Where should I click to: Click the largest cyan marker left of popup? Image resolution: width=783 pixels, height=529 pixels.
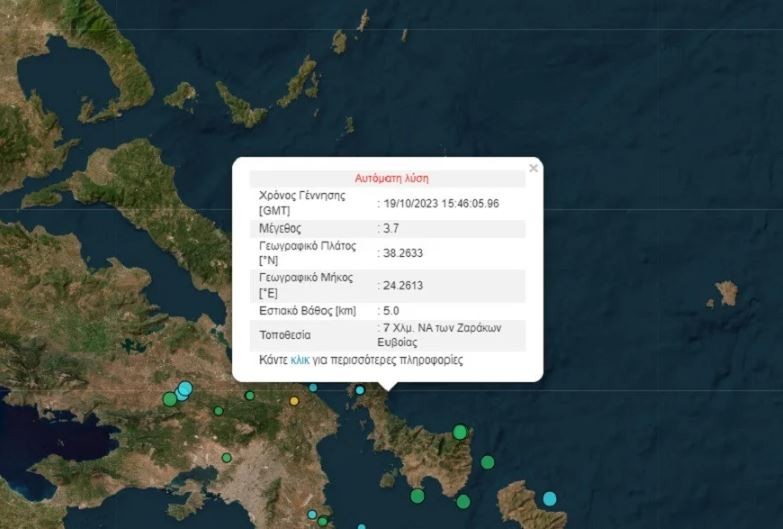coord(185,388)
